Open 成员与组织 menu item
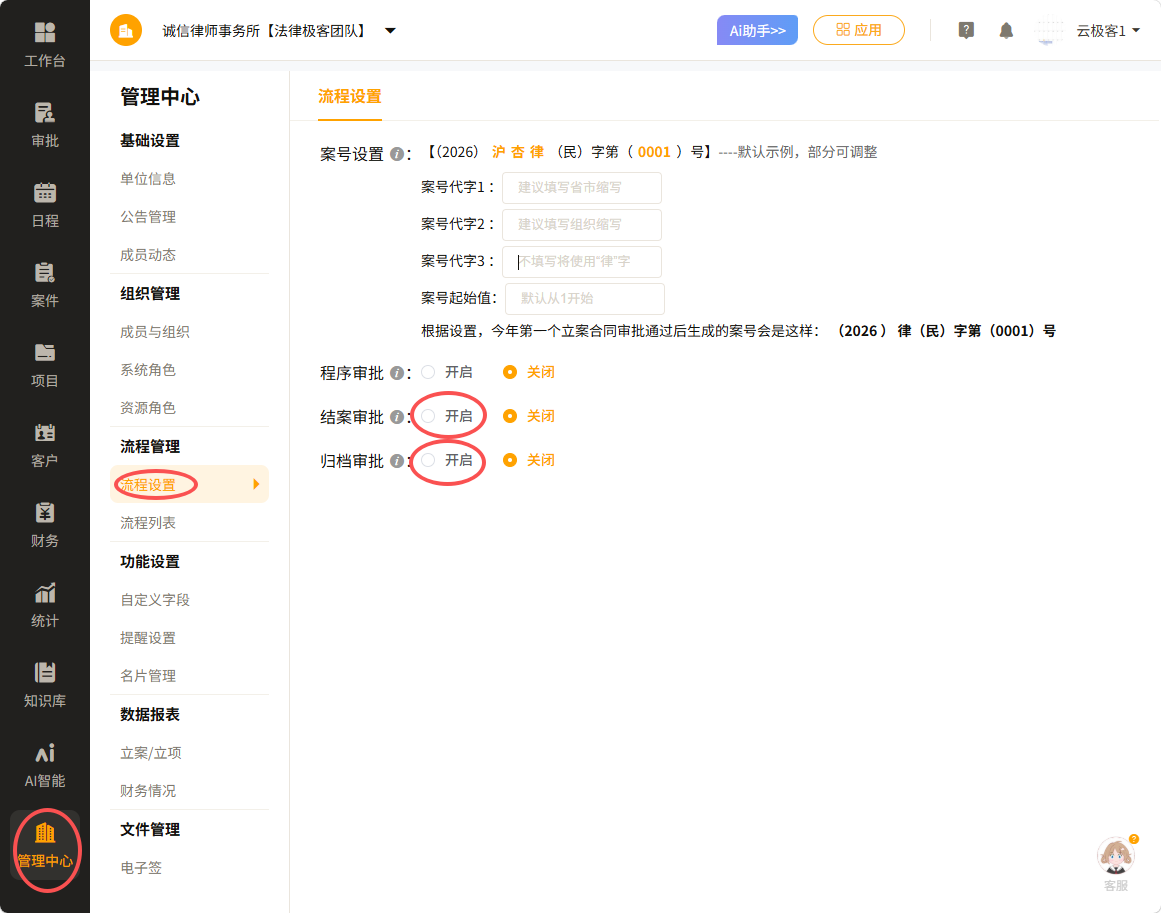Viewport: 1161px width, 913px height. click(x=155, y=332)
